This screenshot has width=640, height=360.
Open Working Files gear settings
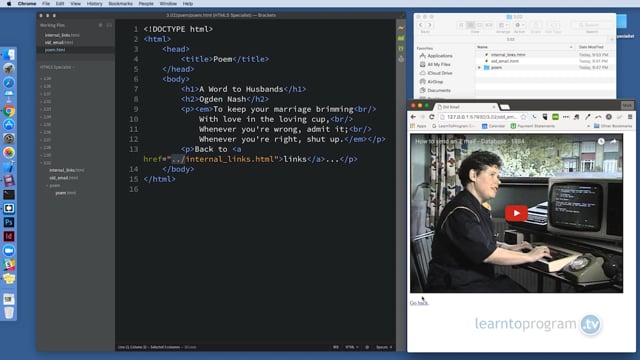(100, 25)
